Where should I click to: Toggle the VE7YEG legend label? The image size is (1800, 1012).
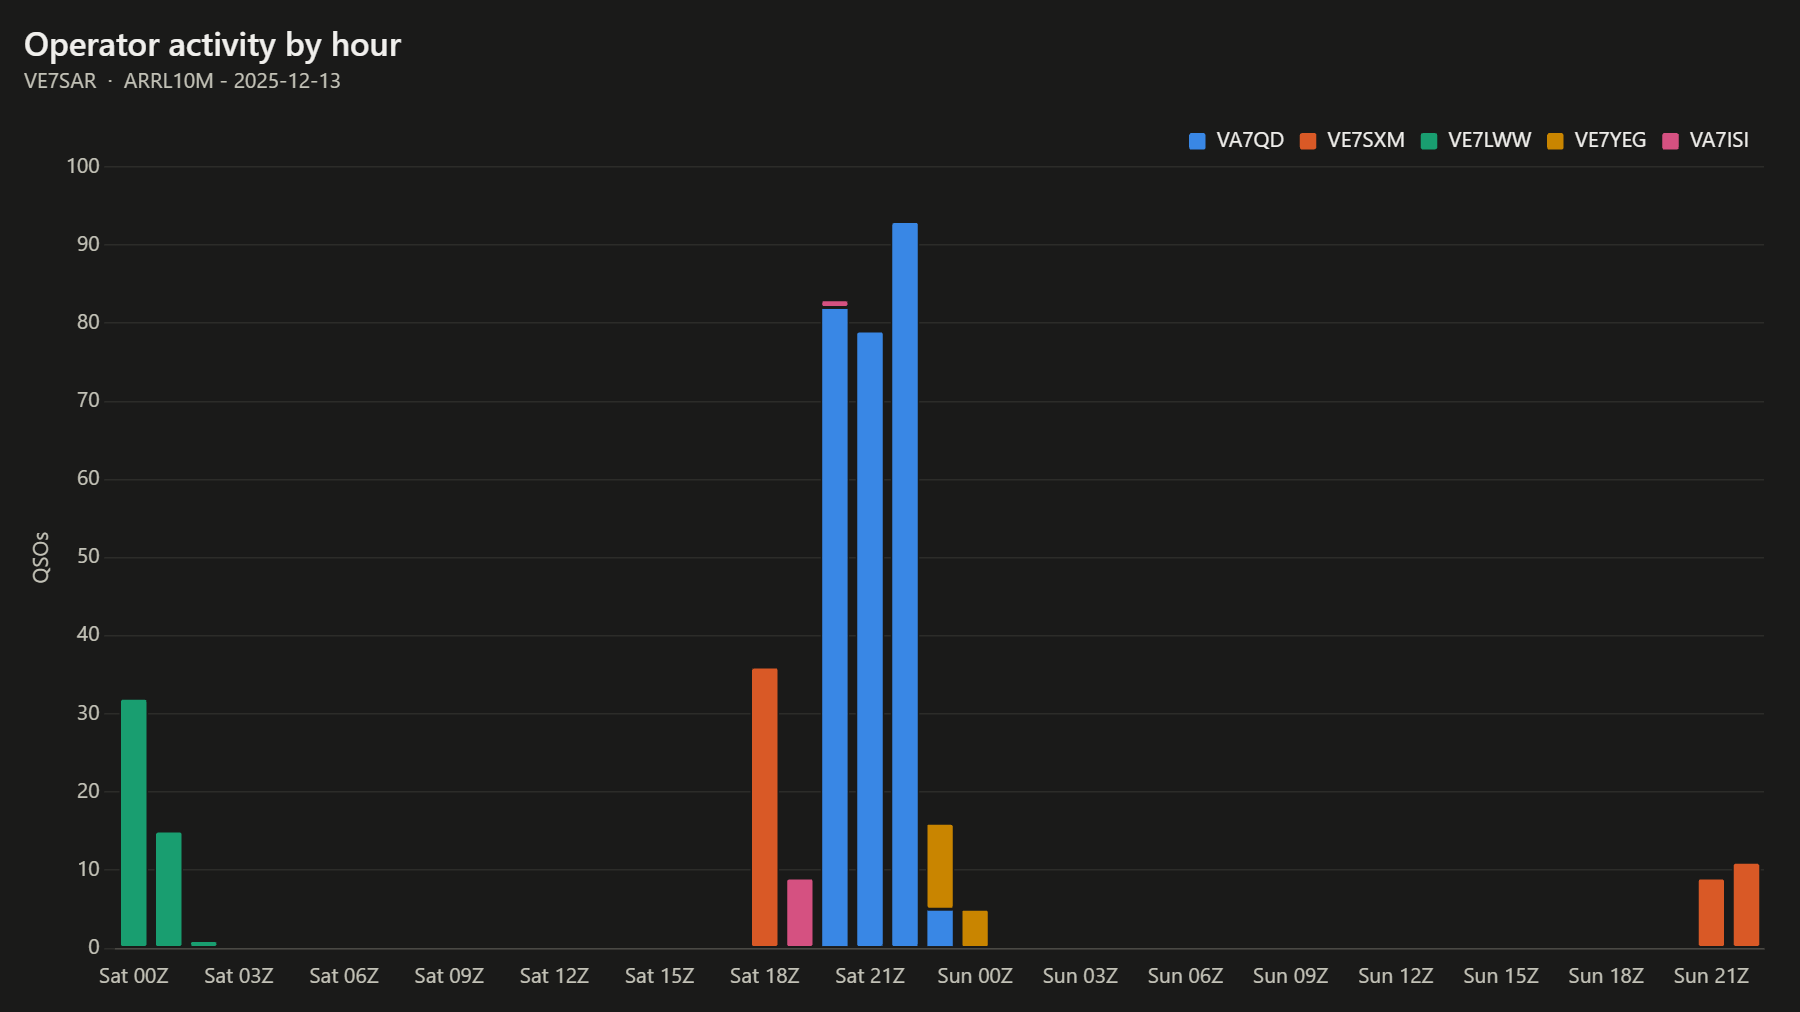[1610, 141]
